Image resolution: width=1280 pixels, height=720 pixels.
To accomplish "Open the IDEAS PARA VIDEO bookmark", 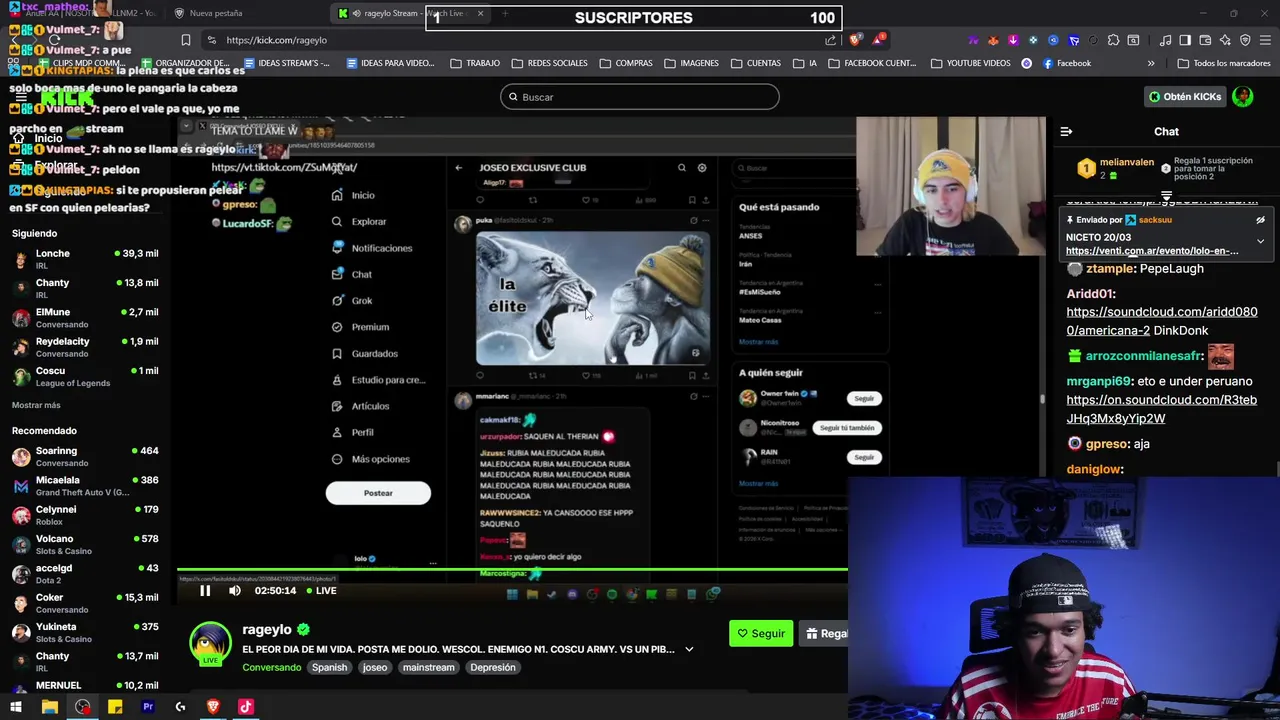I will (x=390, y=63).
